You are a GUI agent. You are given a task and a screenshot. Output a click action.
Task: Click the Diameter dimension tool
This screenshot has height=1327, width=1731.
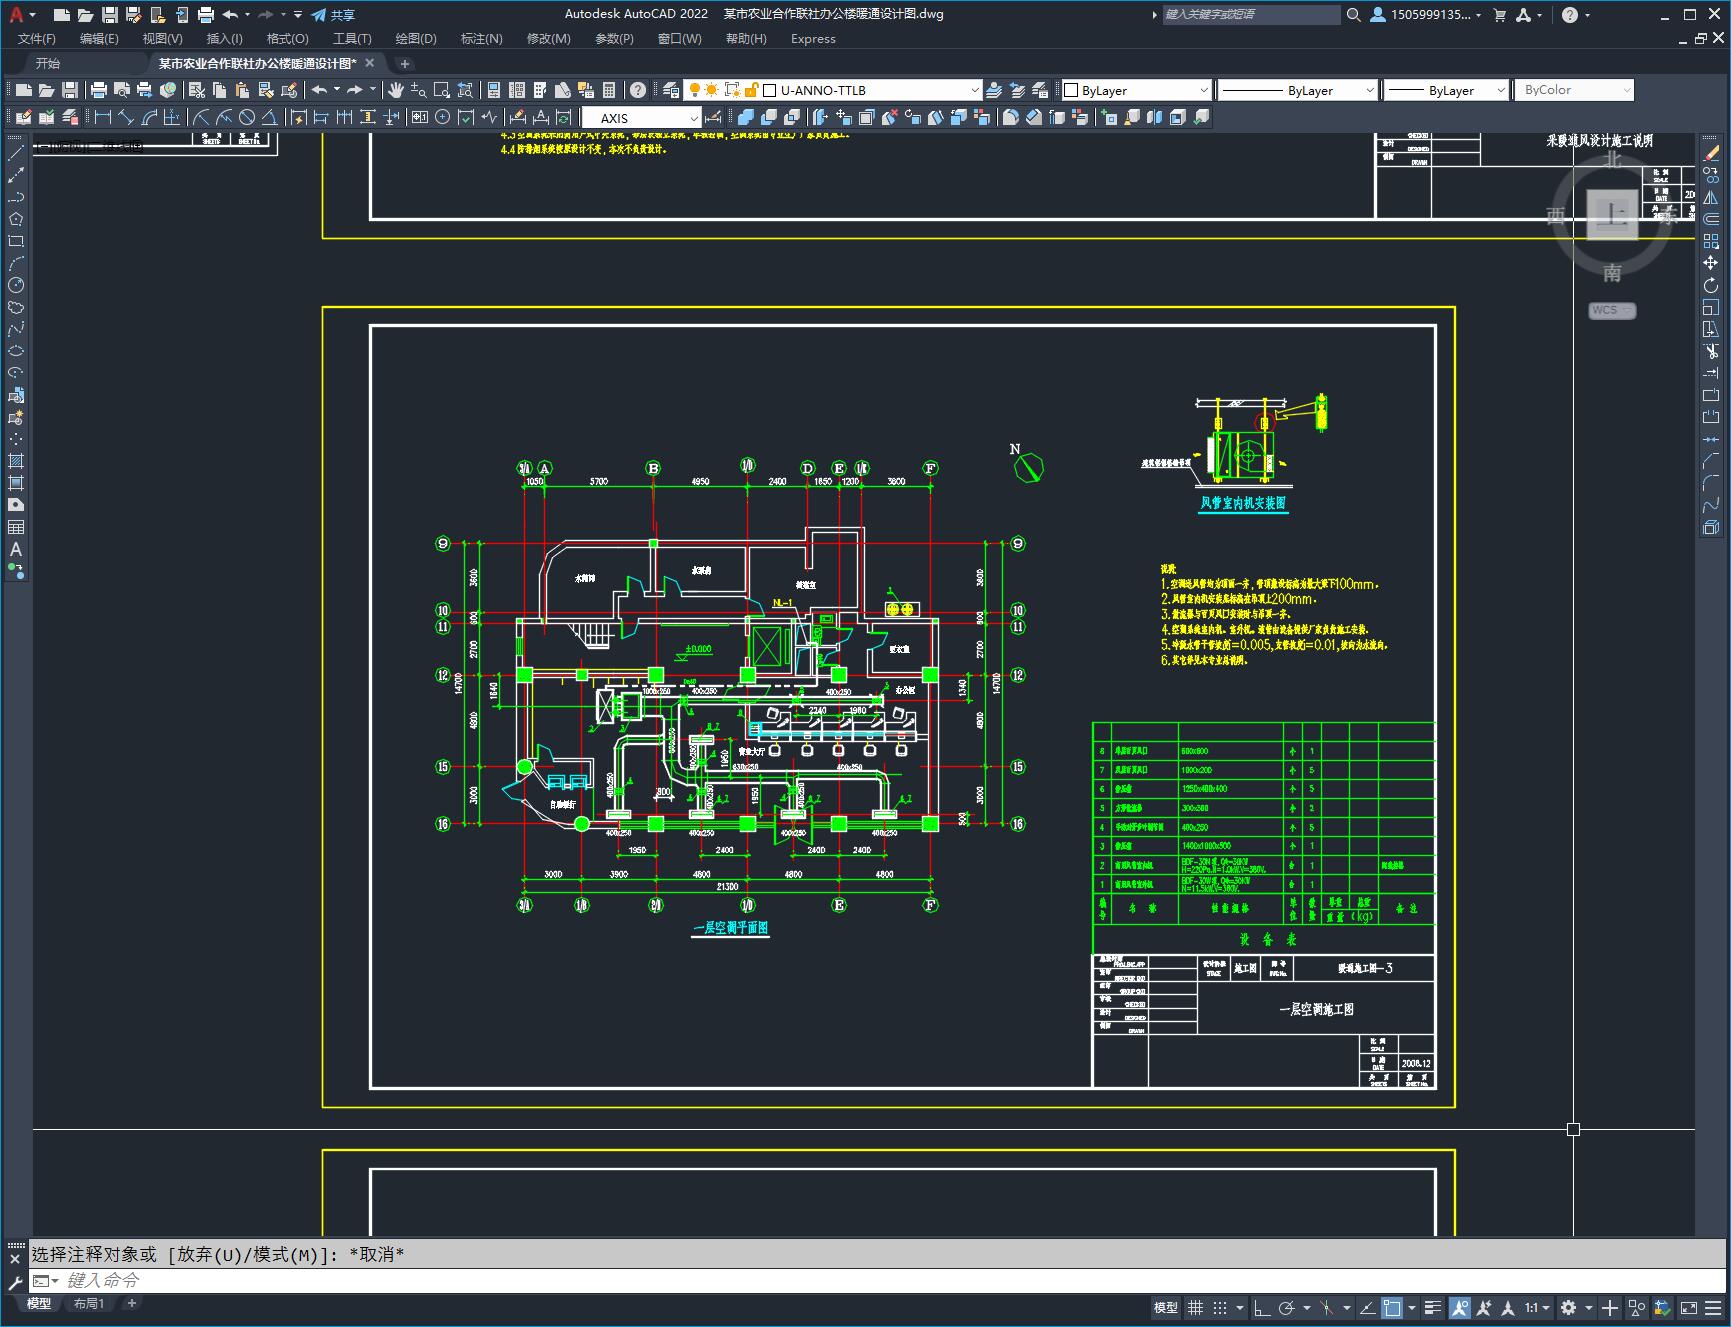point(247,117)
